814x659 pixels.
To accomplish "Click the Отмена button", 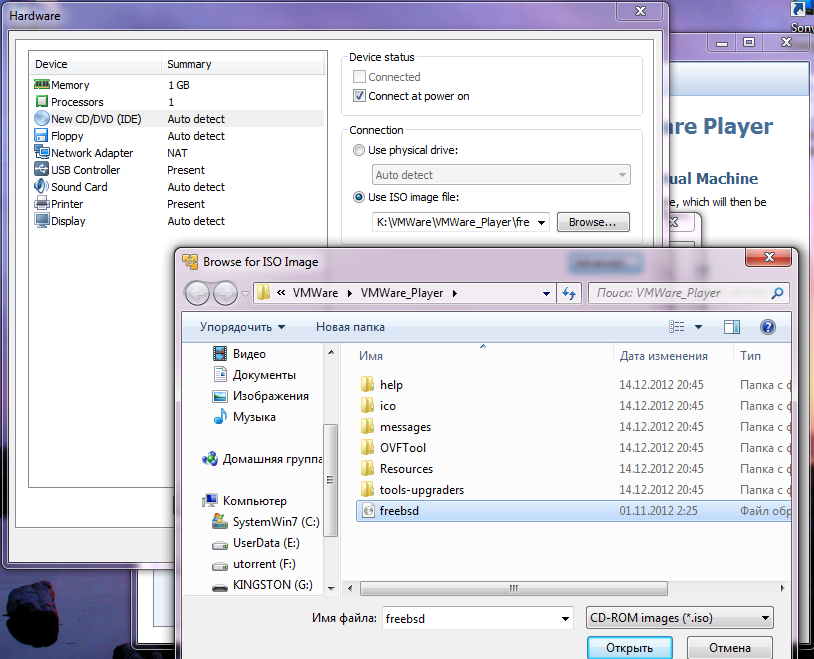I will pyautogui.click(x=729, y=648).
